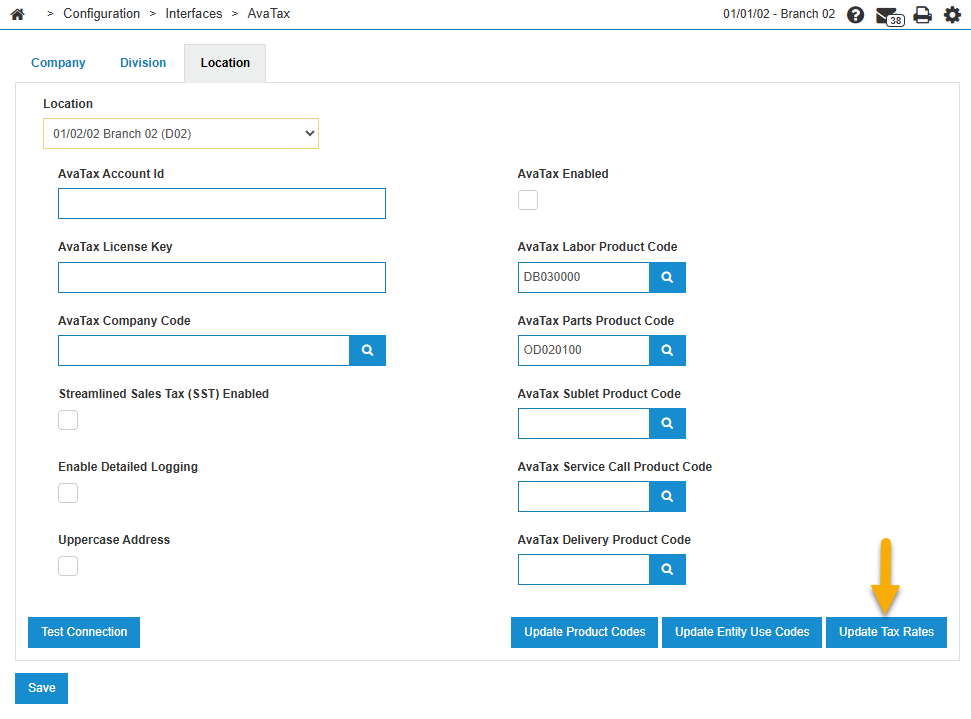Image resolution: width=971 pixels, height=719 pixels.
Task: Click Update Product Codes button
Action: coord(585,632)
